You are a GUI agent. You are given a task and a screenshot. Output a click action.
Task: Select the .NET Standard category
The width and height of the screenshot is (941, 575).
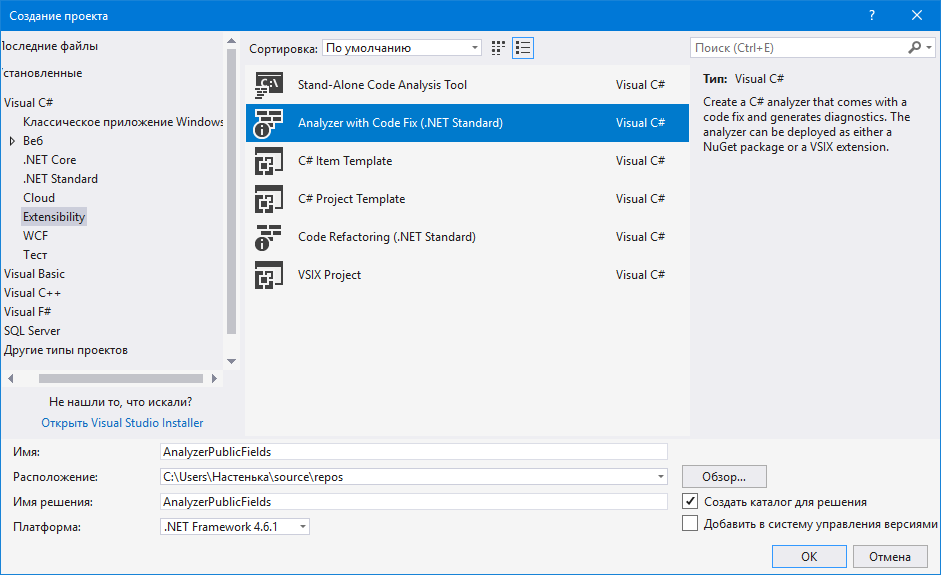pyautogui.click(x=60, y=179)
